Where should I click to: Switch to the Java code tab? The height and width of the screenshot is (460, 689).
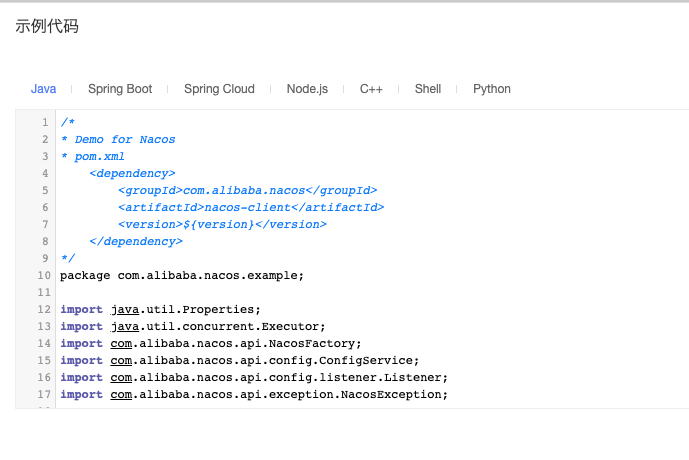[43, 89]
